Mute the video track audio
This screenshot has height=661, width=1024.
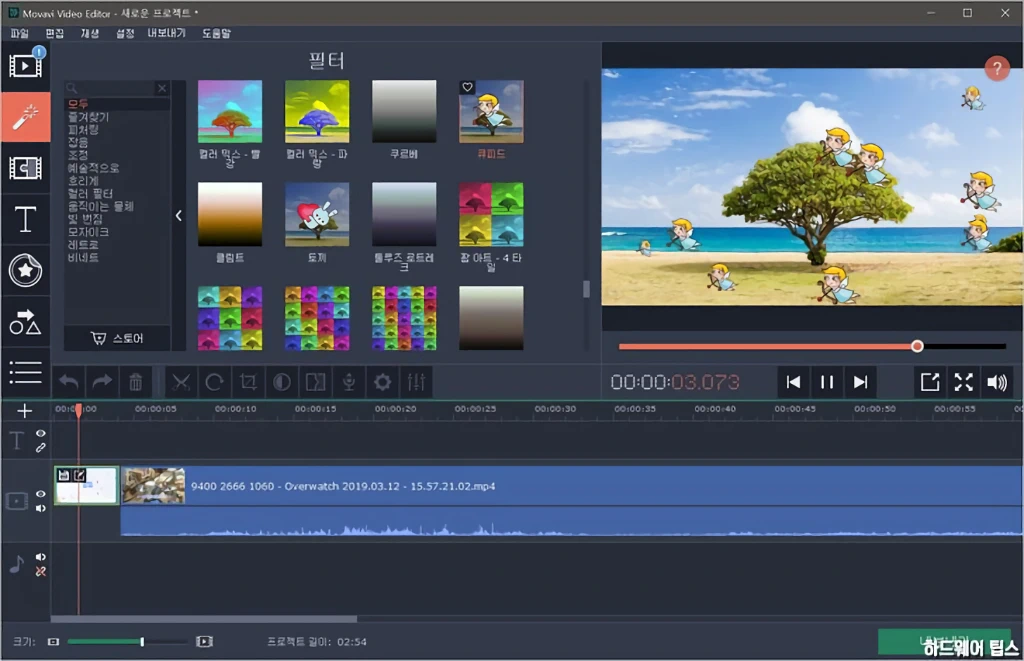(40, 508)
